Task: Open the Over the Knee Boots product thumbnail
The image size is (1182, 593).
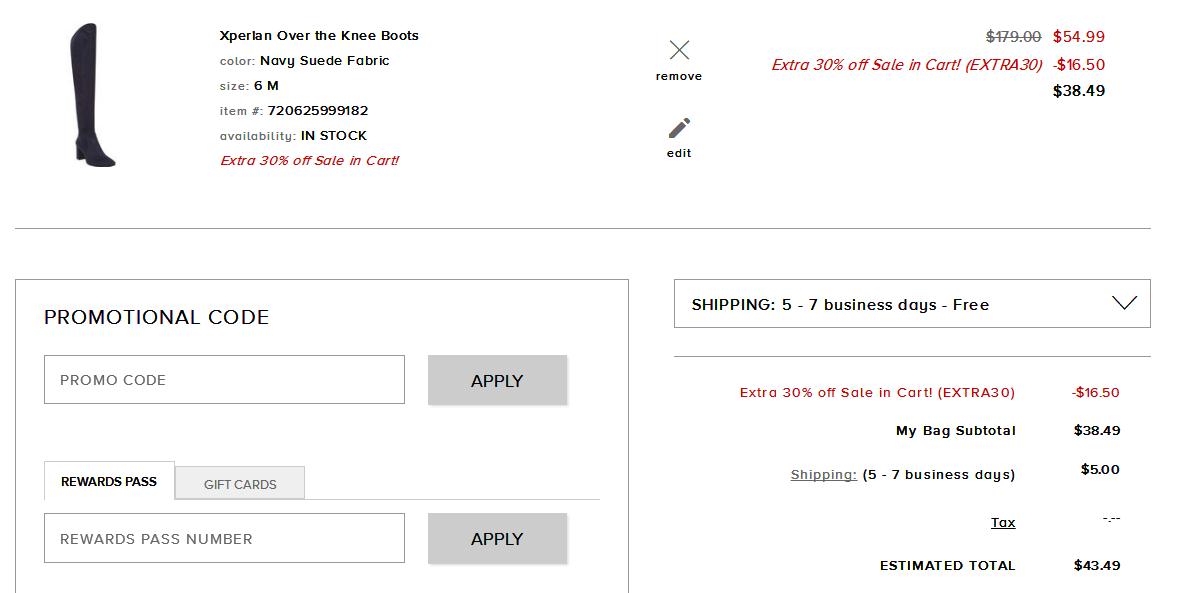Action: point(92,96)
